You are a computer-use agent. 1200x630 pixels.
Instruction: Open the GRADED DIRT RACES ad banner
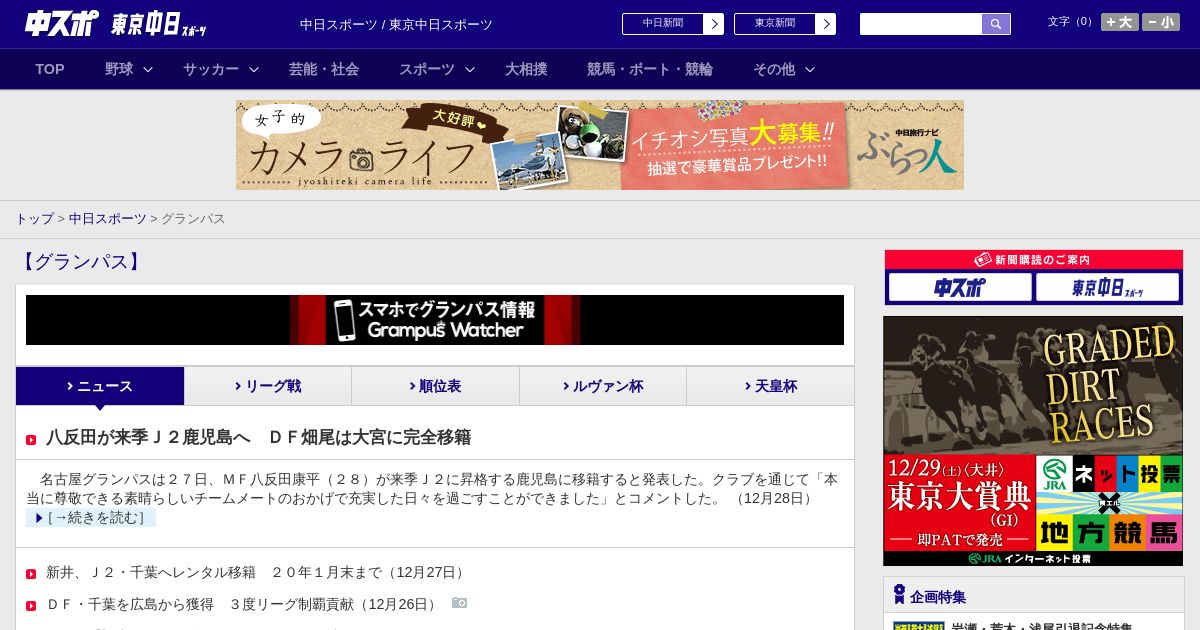1033,441
